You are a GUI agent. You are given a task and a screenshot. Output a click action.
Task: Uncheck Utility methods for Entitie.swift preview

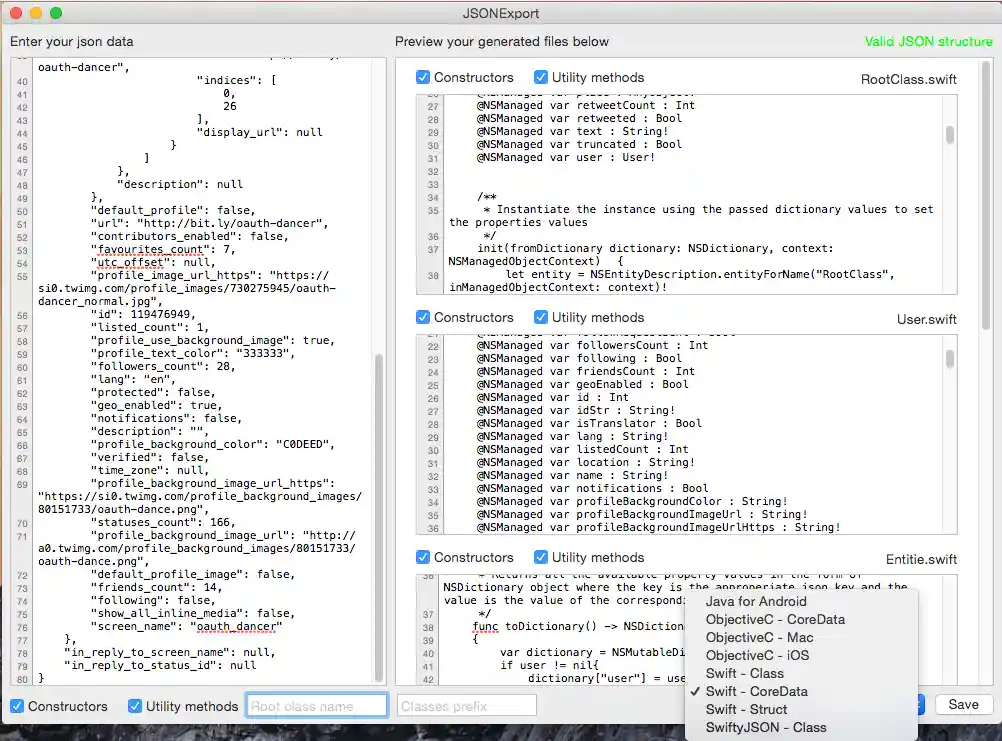click(541, 557)
